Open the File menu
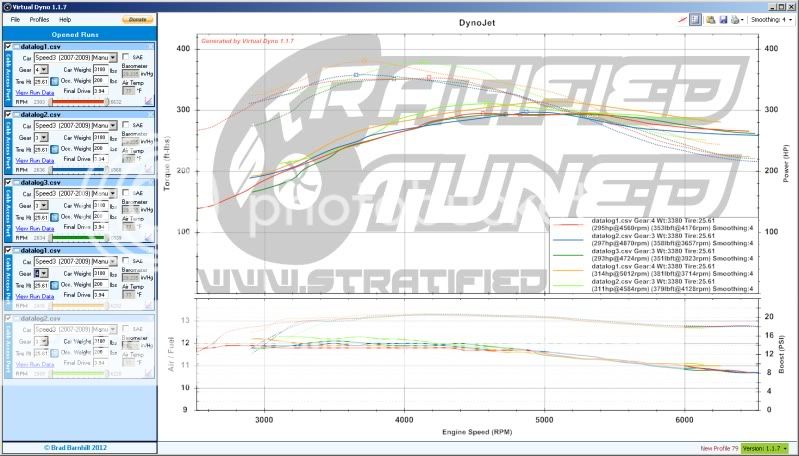The image size is (799, 456). pyautogui.click(x=15, y=19)
